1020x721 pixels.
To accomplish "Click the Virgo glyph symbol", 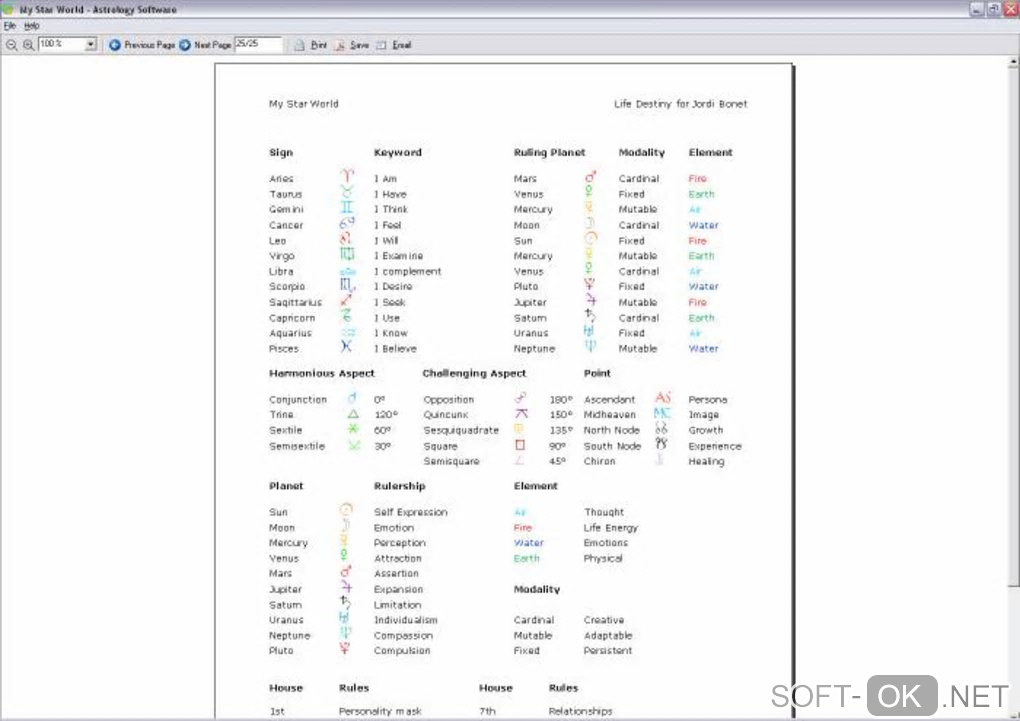I will [347, 254].
